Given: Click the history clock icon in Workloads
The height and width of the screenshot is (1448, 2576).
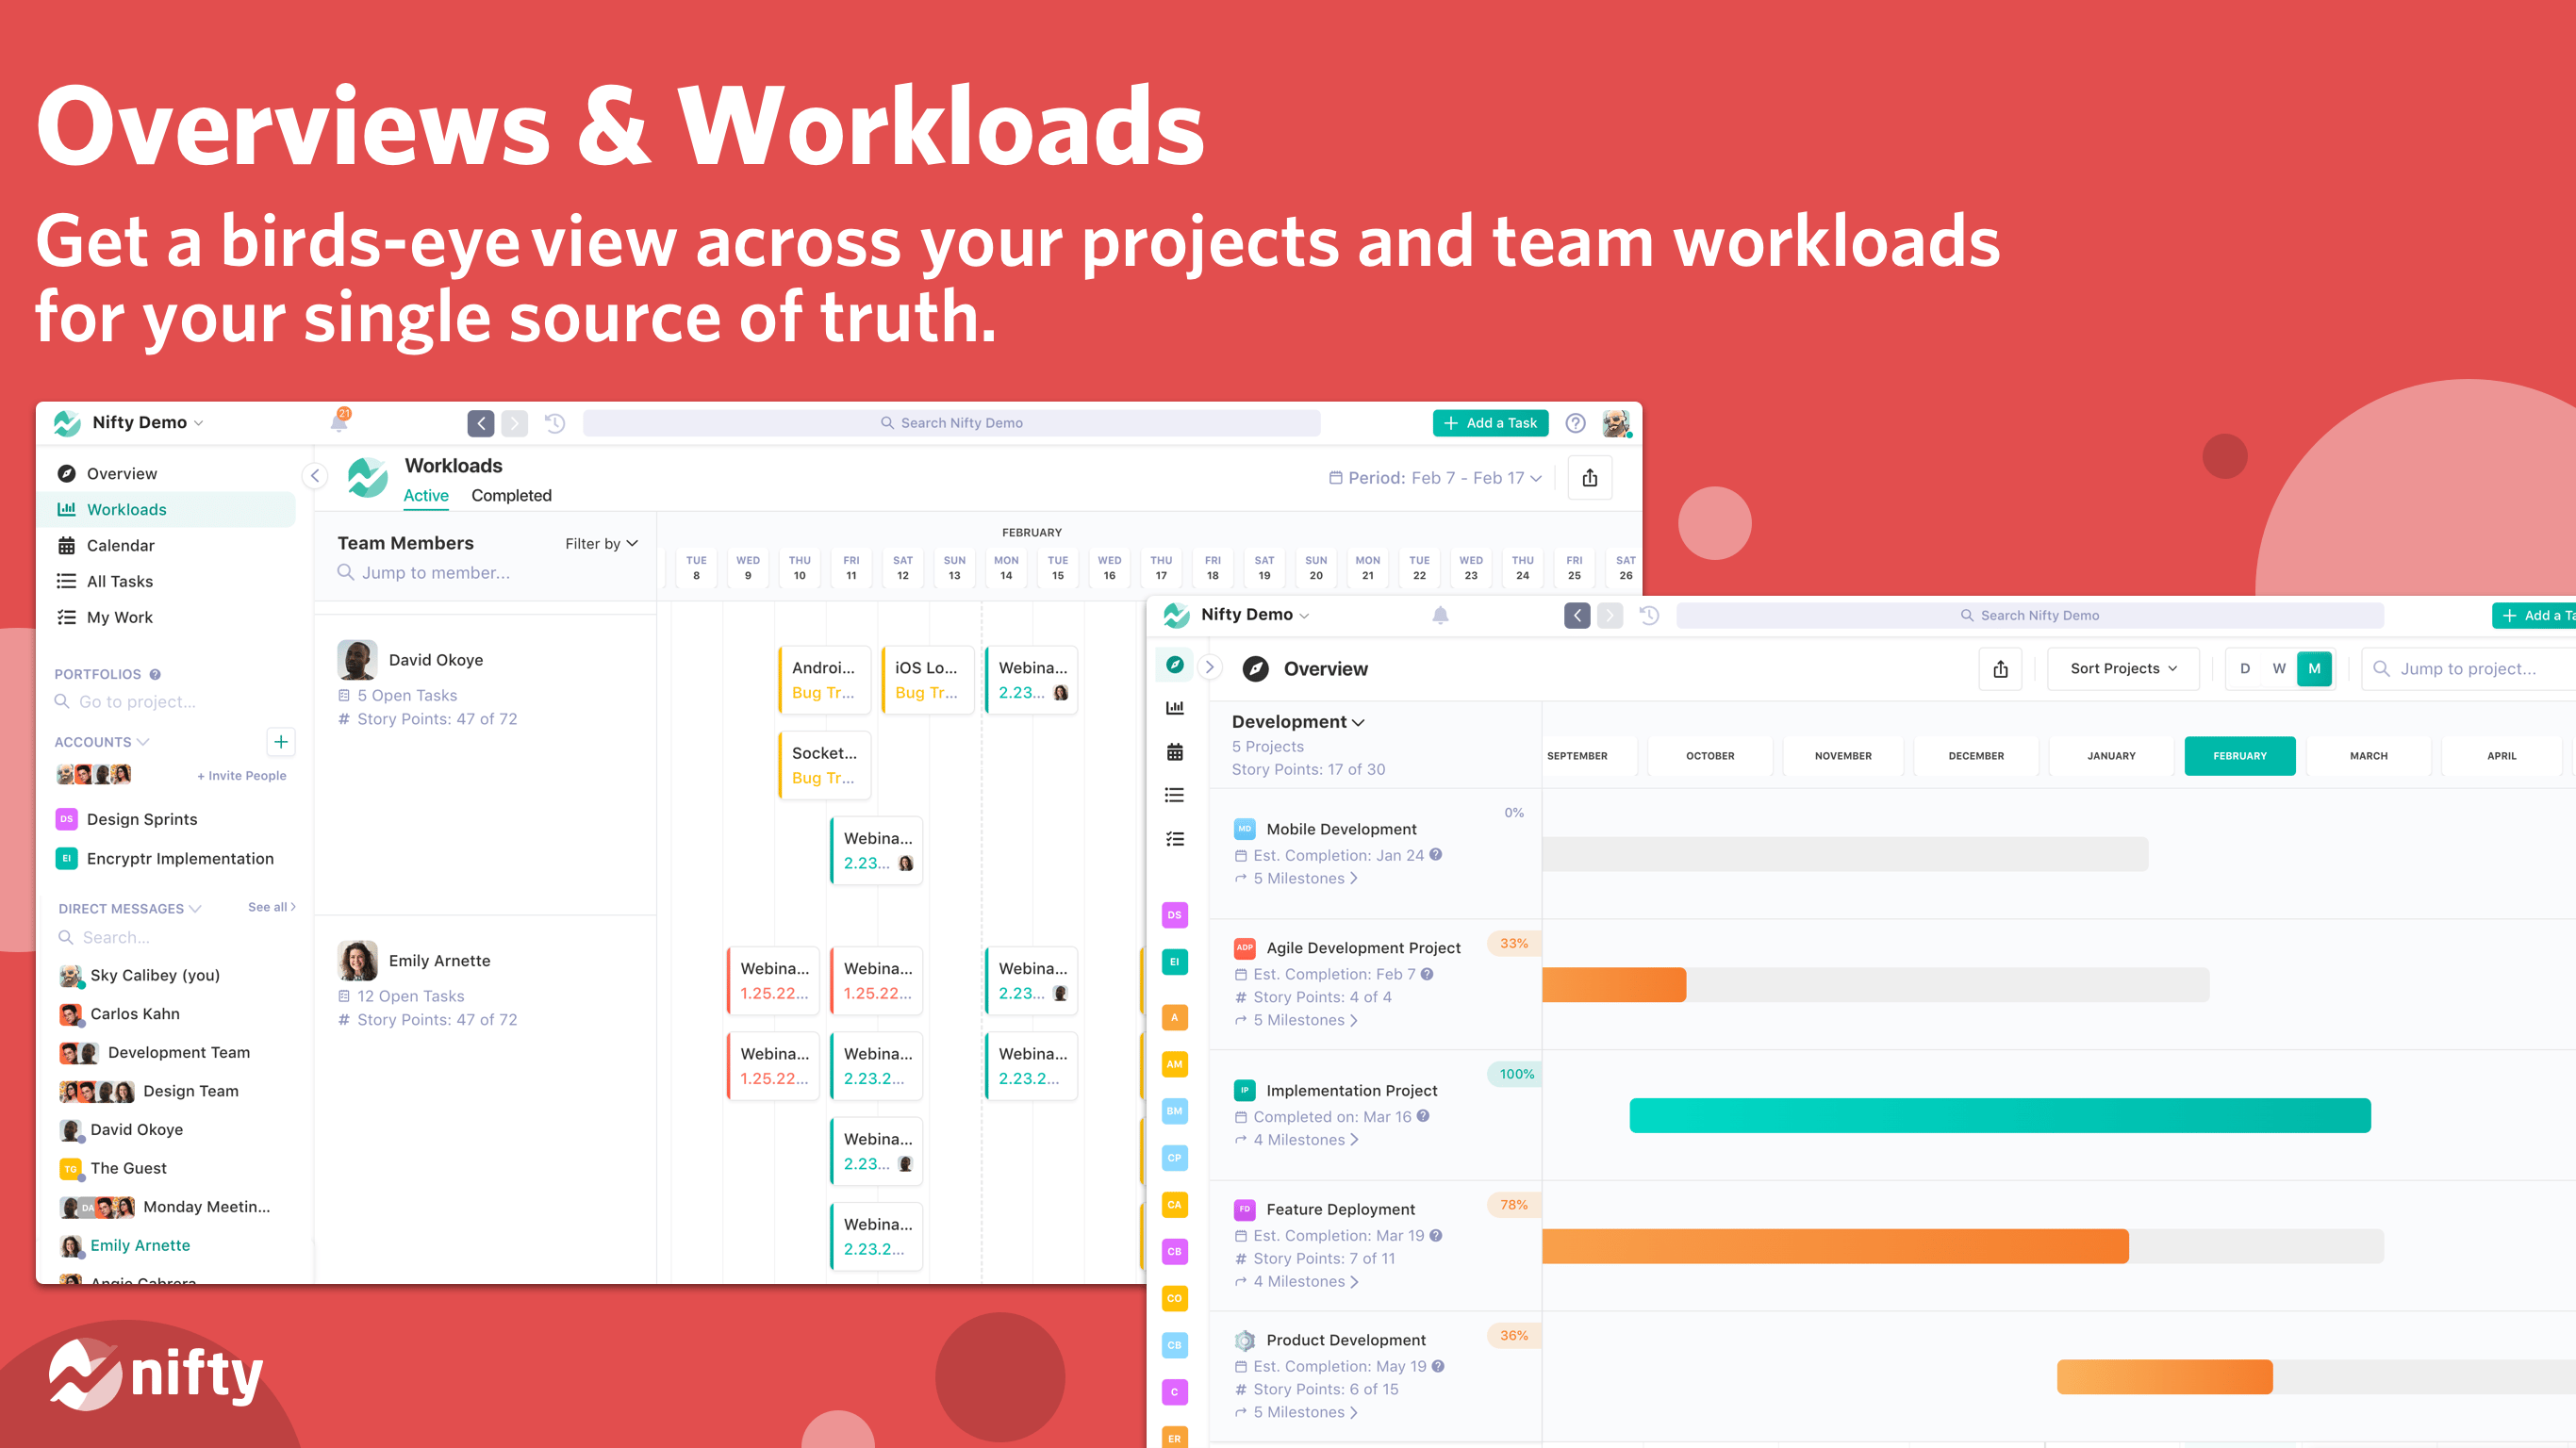Looking at the screenshot, I should [x=555, y=423].
